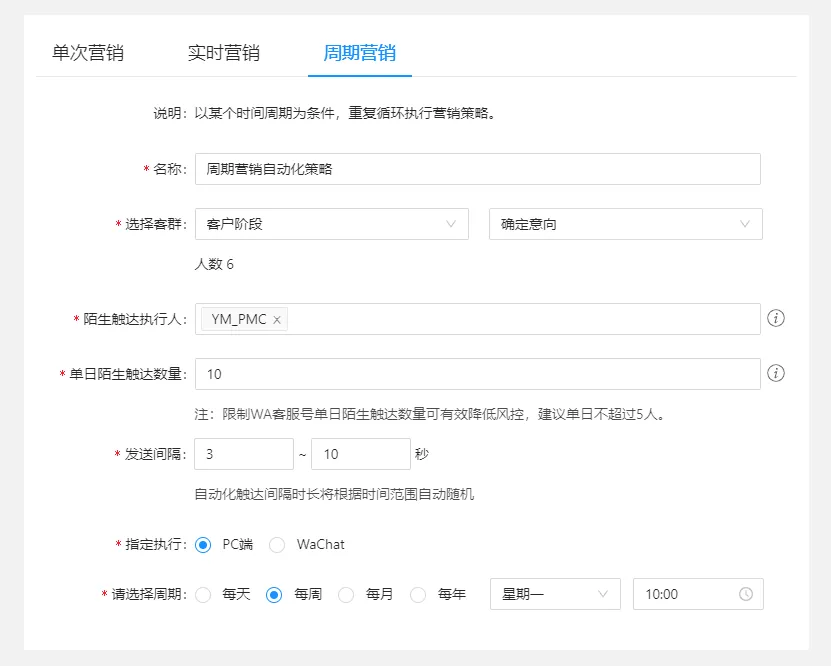The image size is (831, 666).
Task: Click the 10:00 time picker field
Action: click(698, 594)
